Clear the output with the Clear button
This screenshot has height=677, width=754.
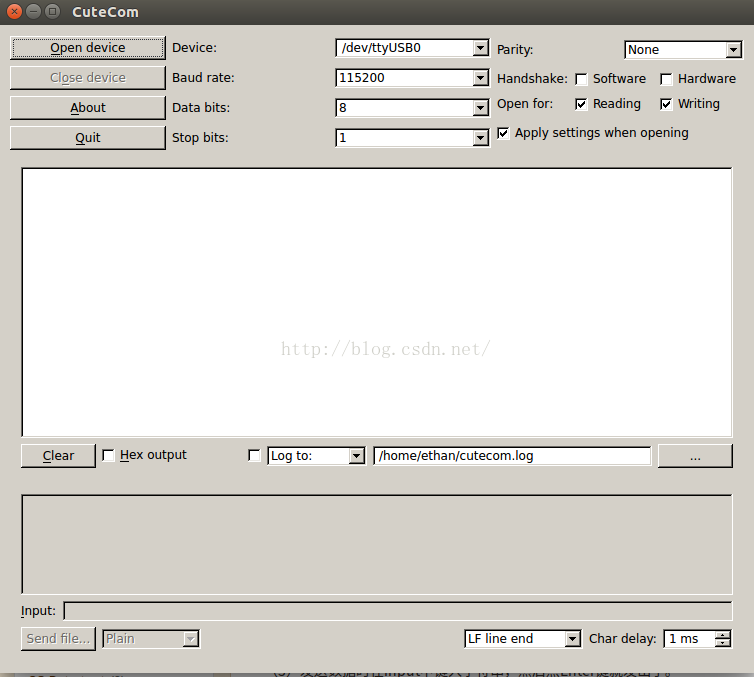(x=58, y=456)
